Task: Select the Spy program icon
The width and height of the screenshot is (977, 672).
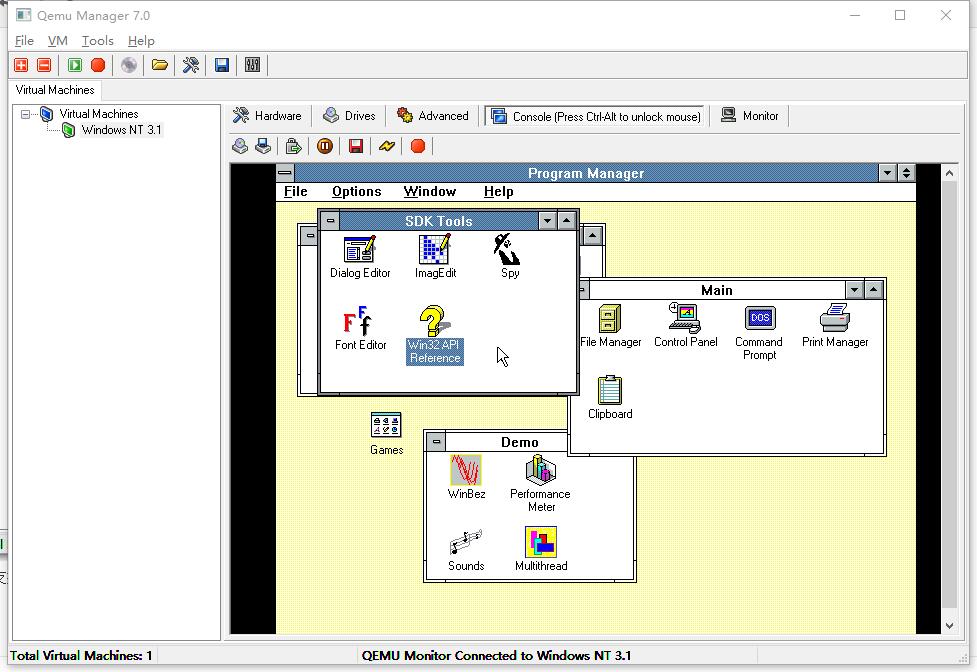Action: 509,257
